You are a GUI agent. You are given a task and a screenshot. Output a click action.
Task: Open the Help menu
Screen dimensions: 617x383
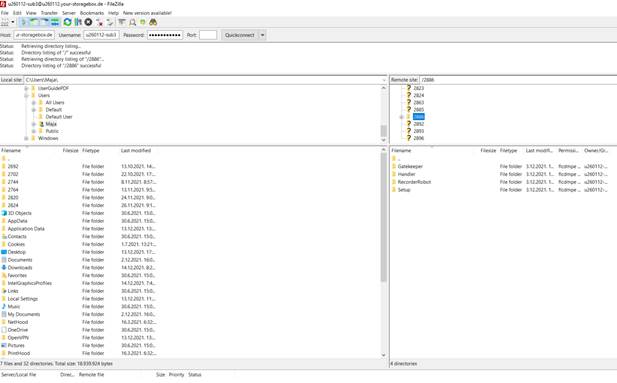click(x=113, y=13)
